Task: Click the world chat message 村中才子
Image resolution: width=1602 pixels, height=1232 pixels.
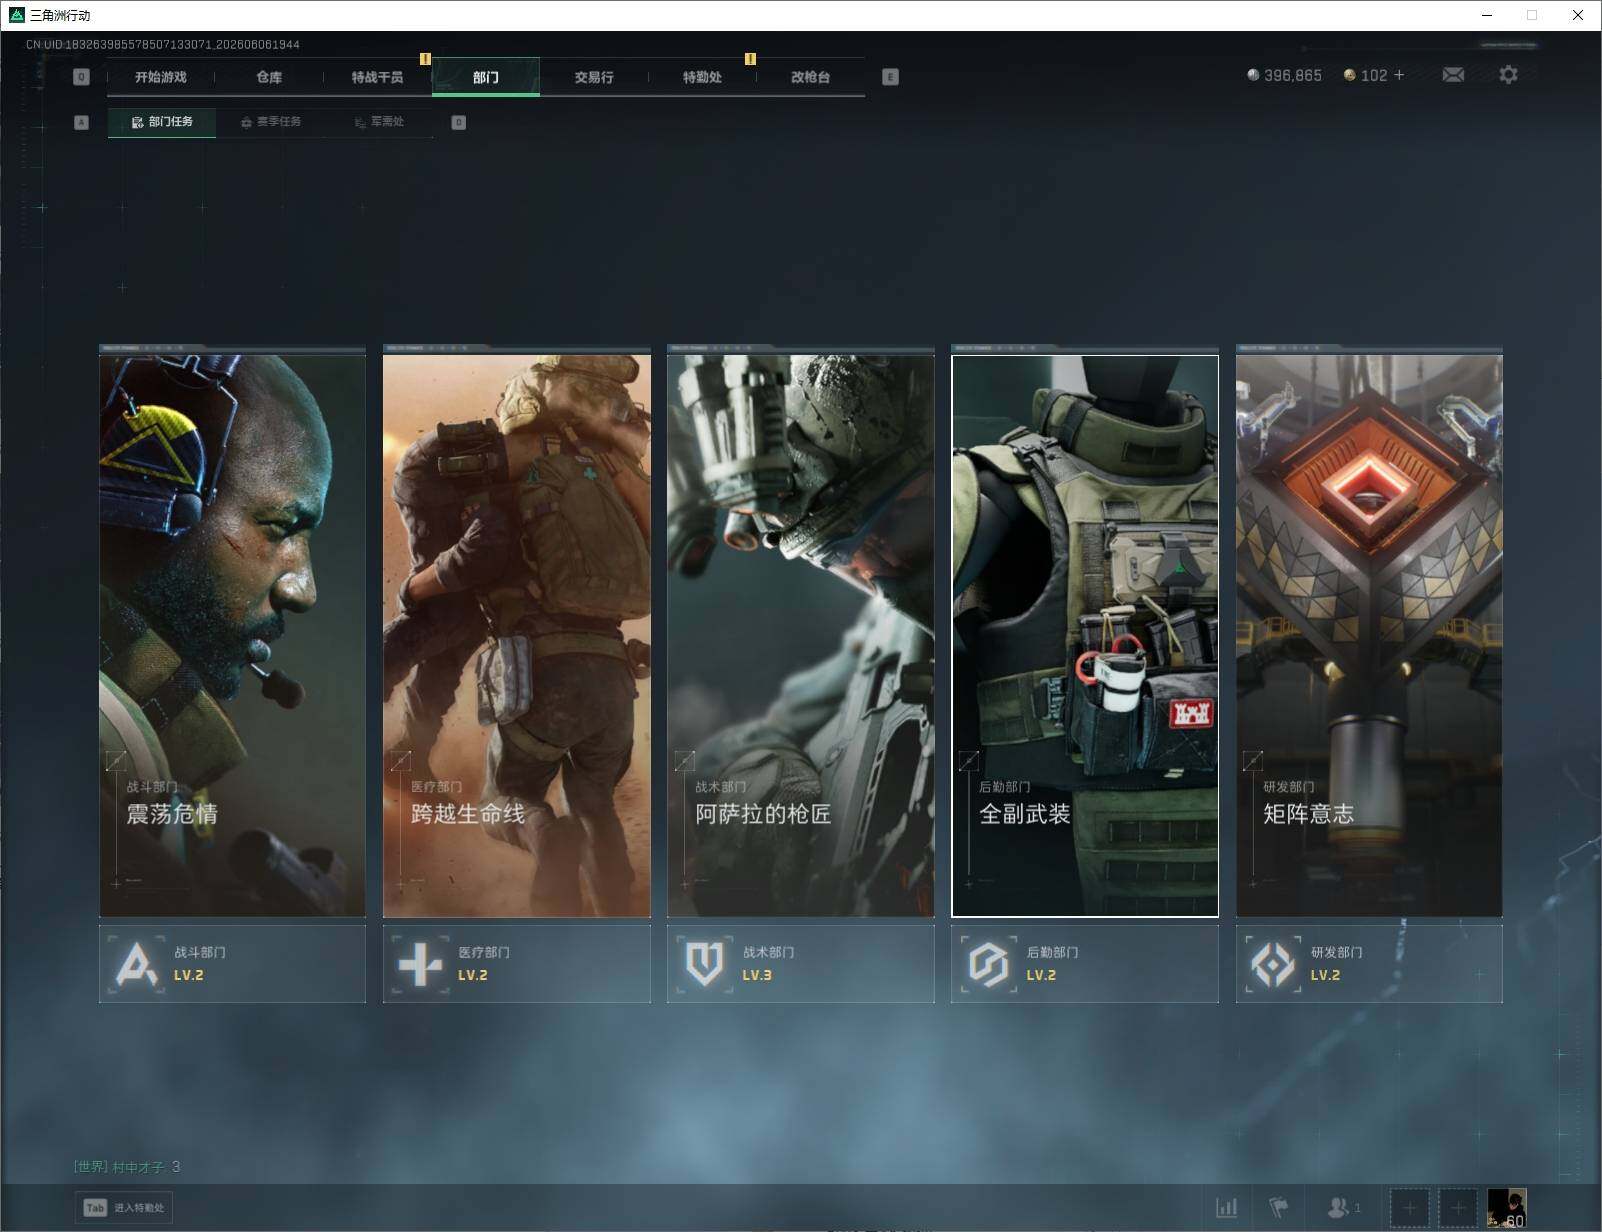Action: click(x=127, y=1167)
